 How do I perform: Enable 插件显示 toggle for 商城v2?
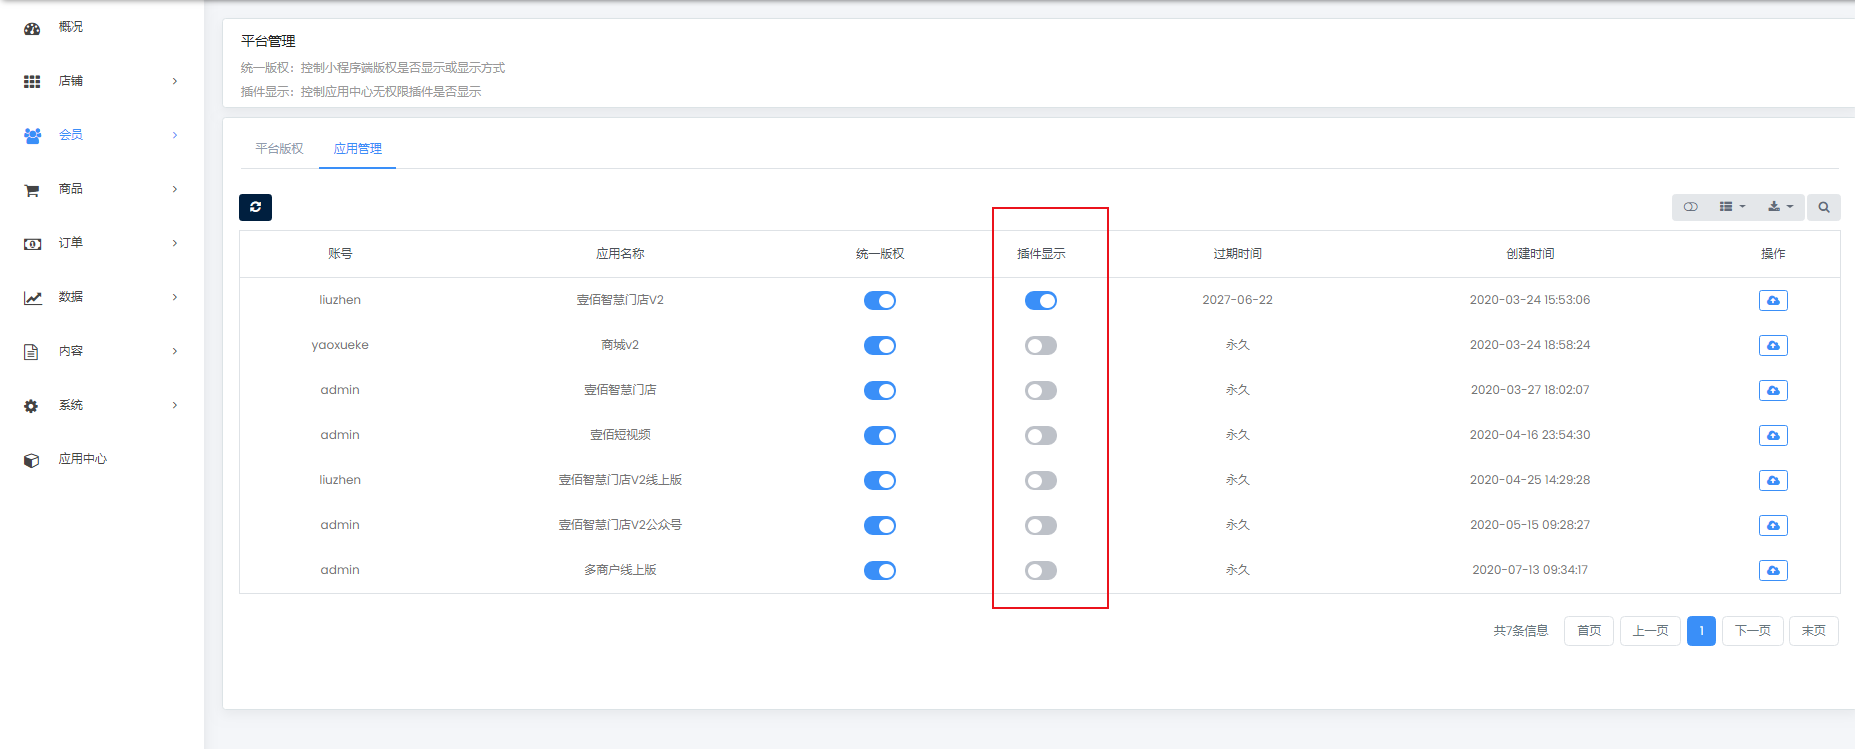click(1040, 346)
